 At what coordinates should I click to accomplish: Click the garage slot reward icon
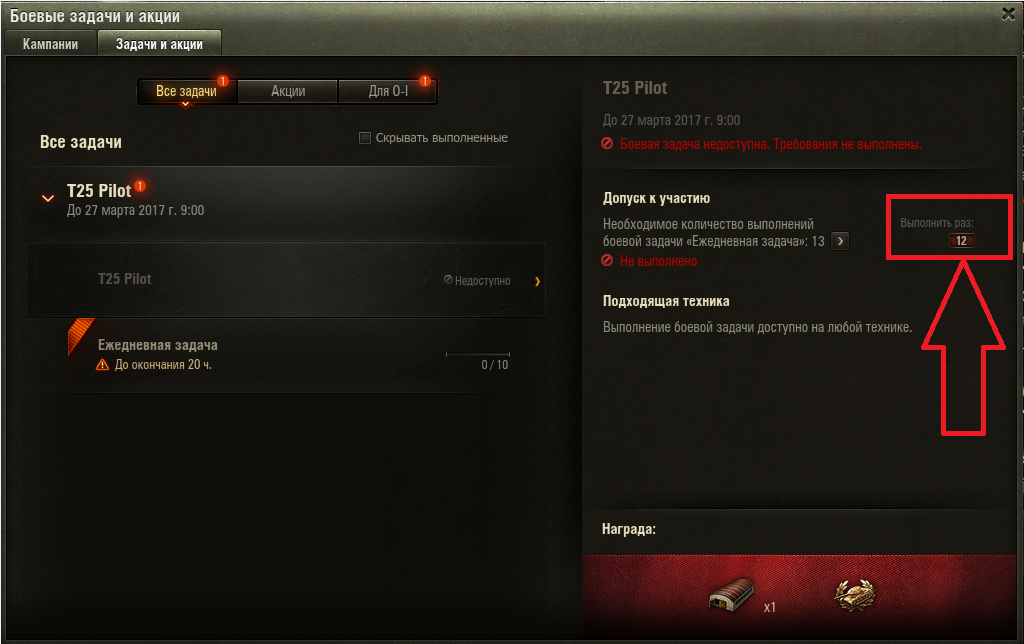coord(731,595)
